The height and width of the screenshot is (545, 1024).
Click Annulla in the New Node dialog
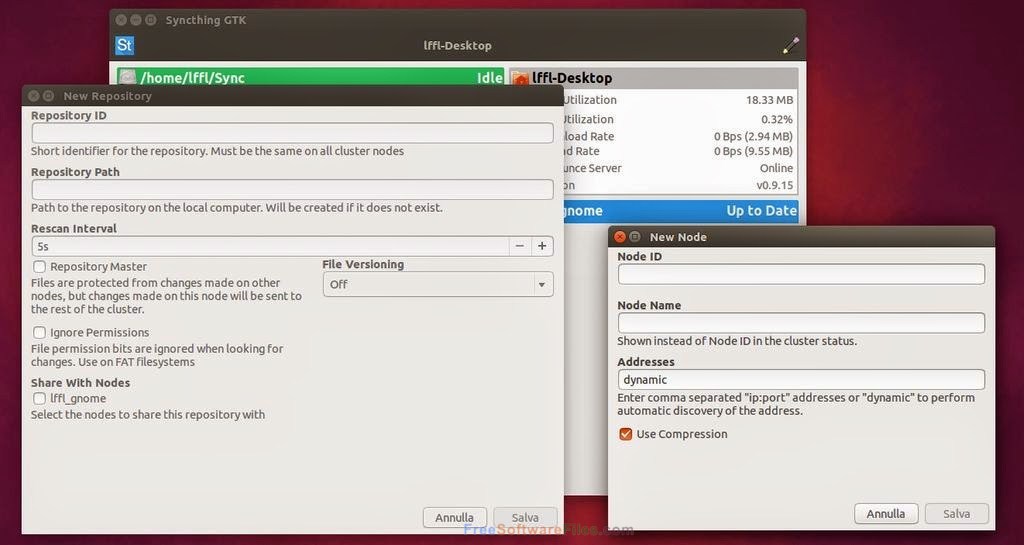coord(886,514)
